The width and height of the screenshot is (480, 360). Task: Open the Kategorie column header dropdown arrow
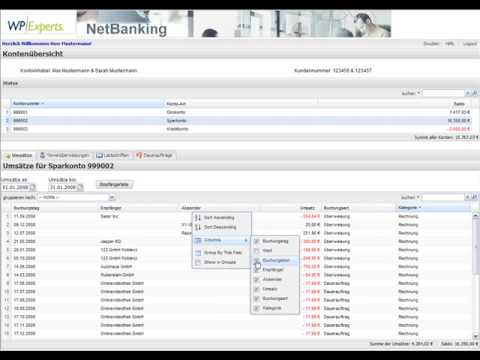coord(420,208)
